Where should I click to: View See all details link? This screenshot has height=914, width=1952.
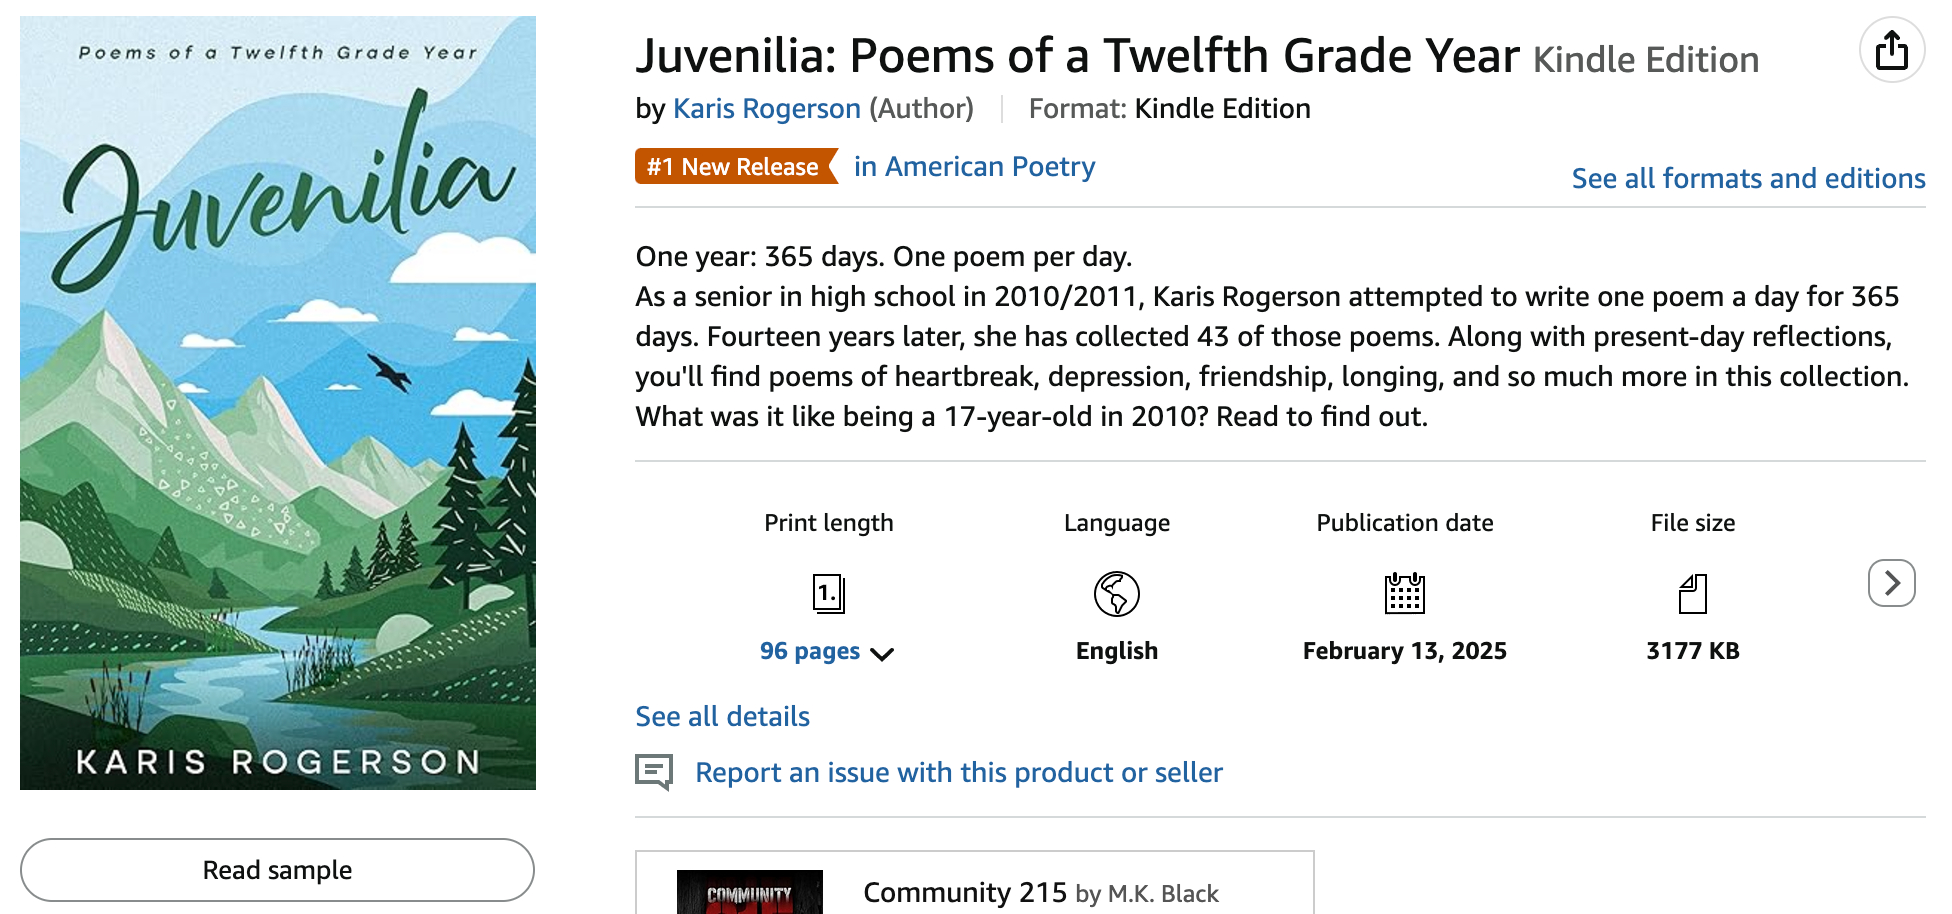tap(722, 716)
